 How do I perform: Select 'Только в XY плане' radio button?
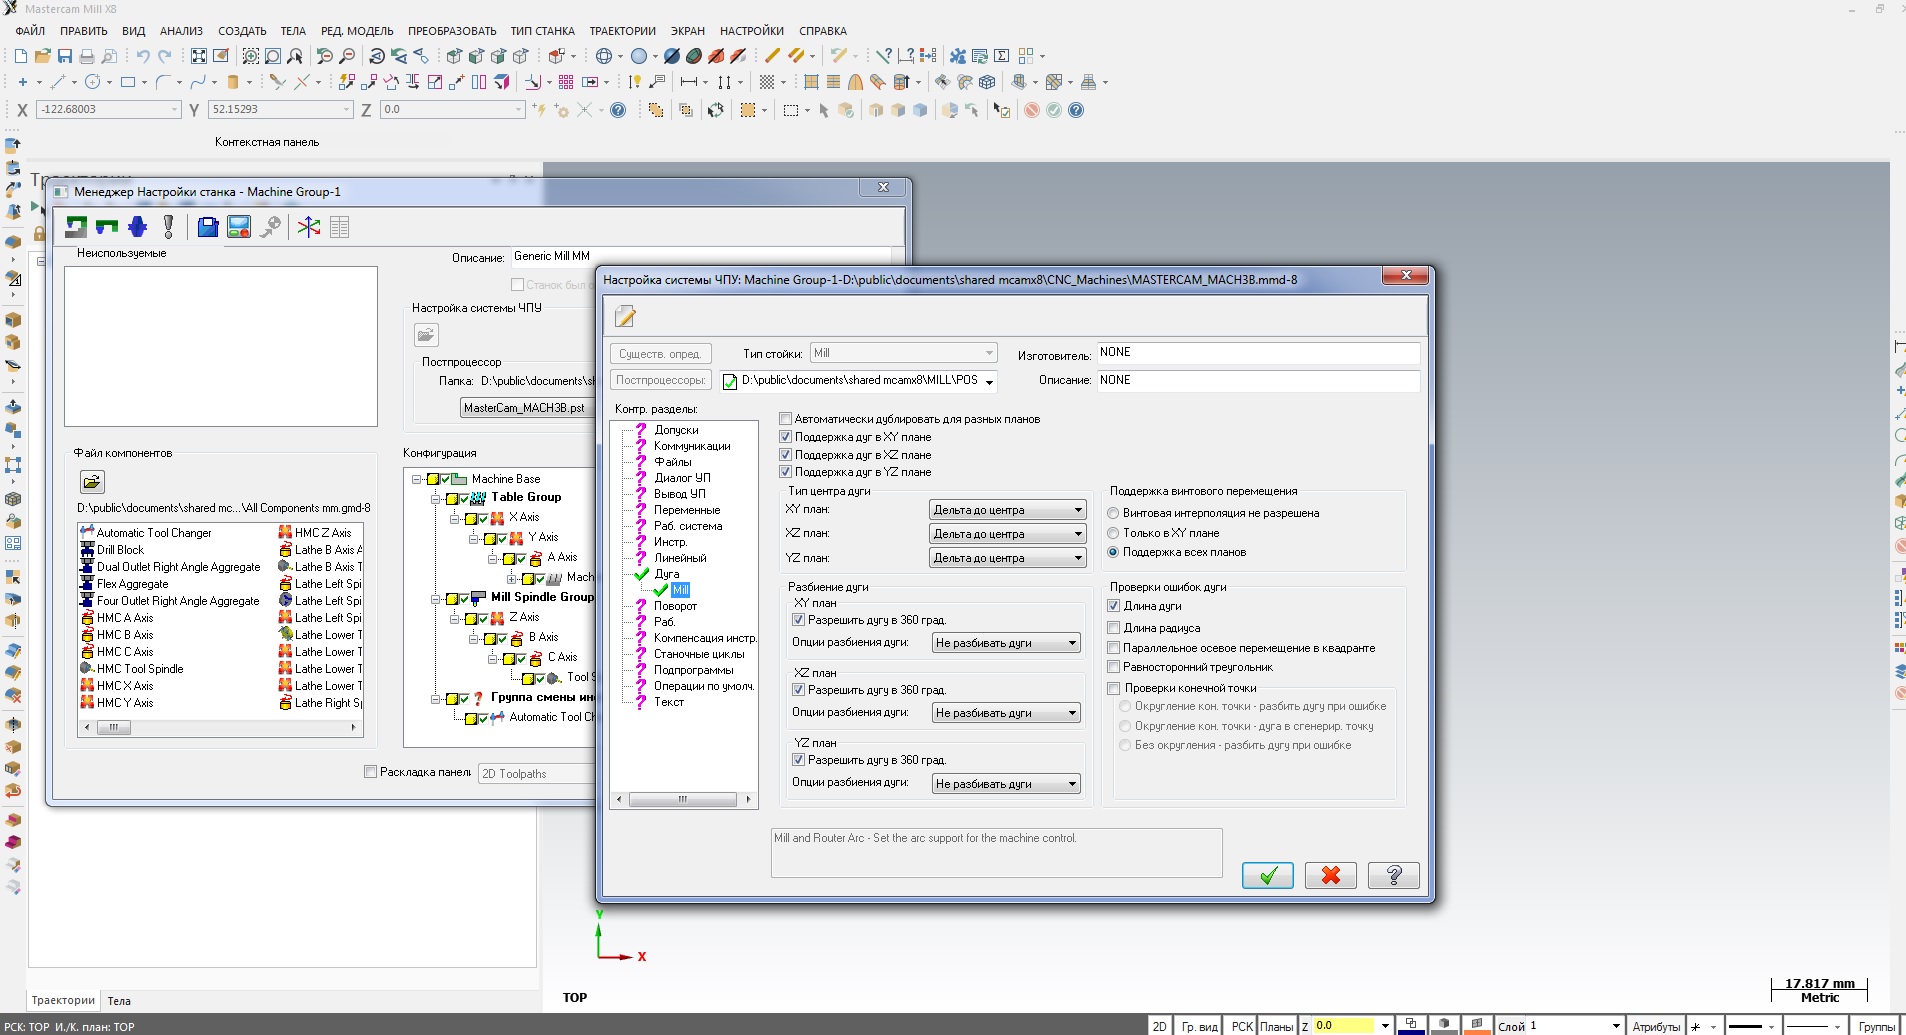pyautogui.click(x=1113, y=533)
